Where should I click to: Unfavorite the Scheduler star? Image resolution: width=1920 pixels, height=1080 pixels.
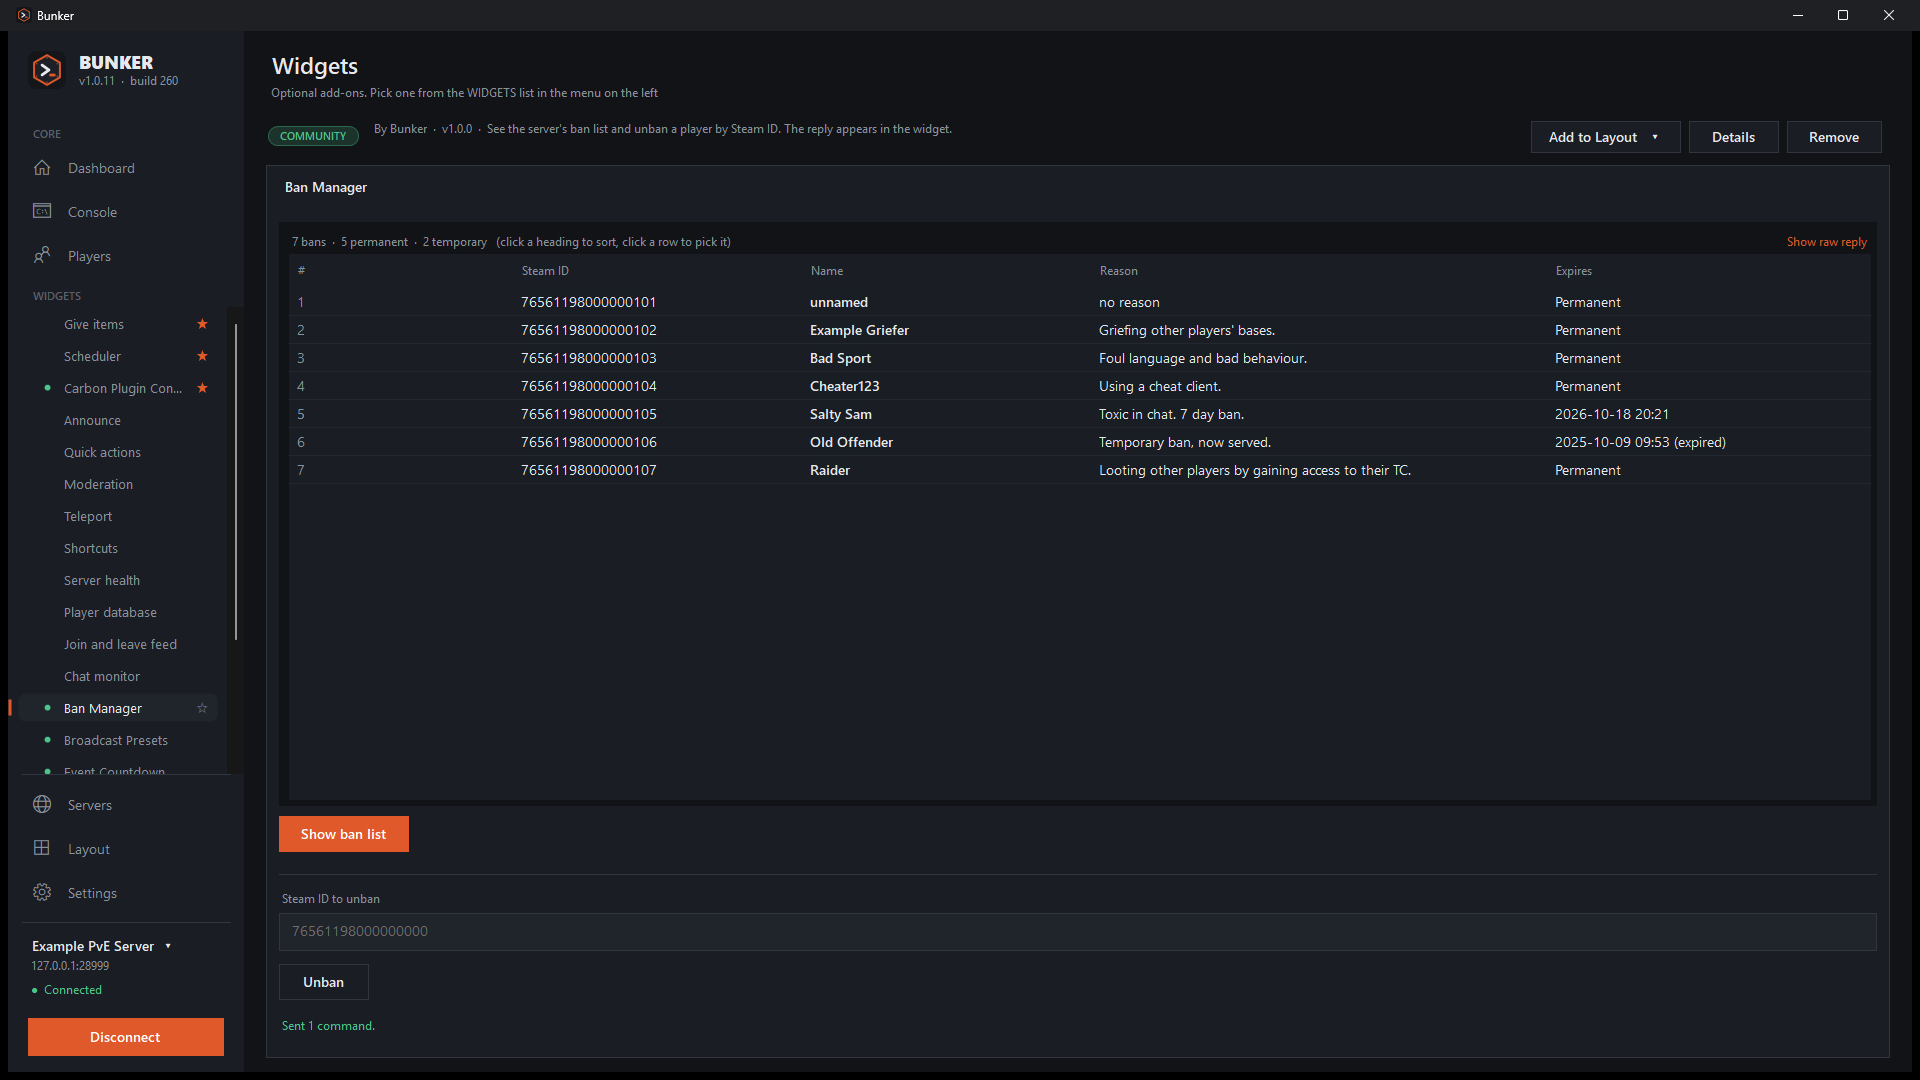[x=202, y=356]
